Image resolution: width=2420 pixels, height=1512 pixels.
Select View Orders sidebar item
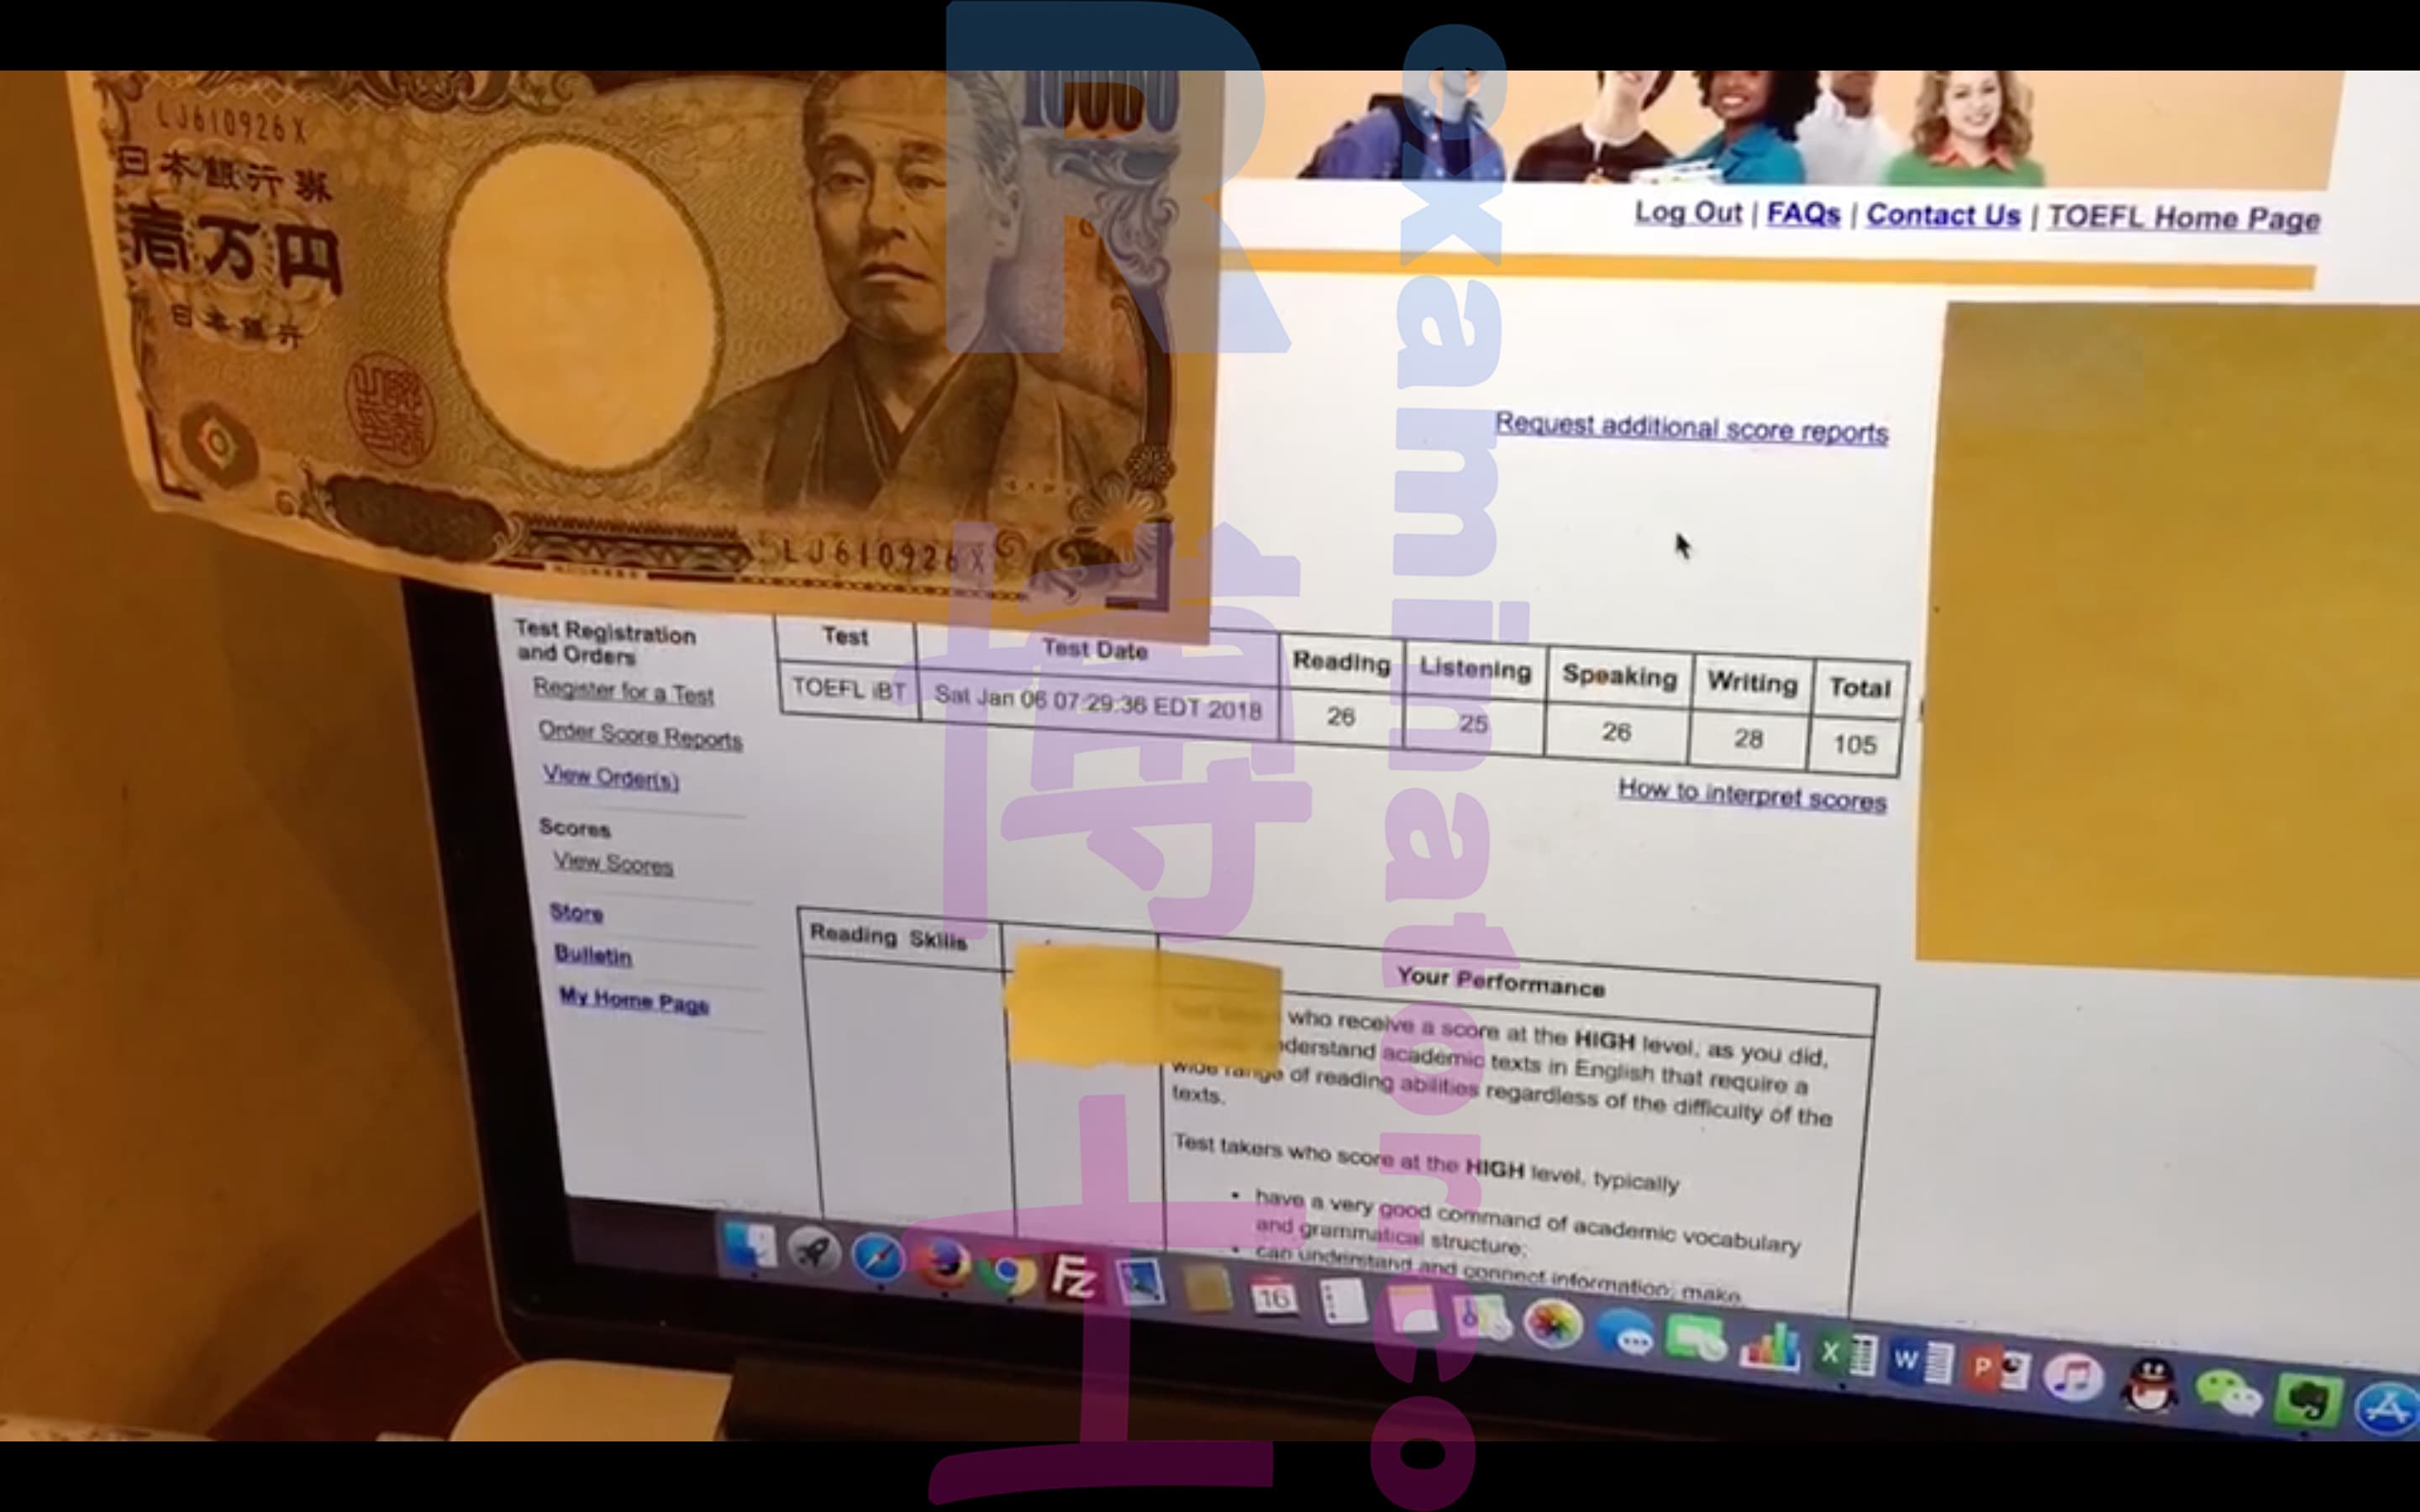tap(608, 780)
